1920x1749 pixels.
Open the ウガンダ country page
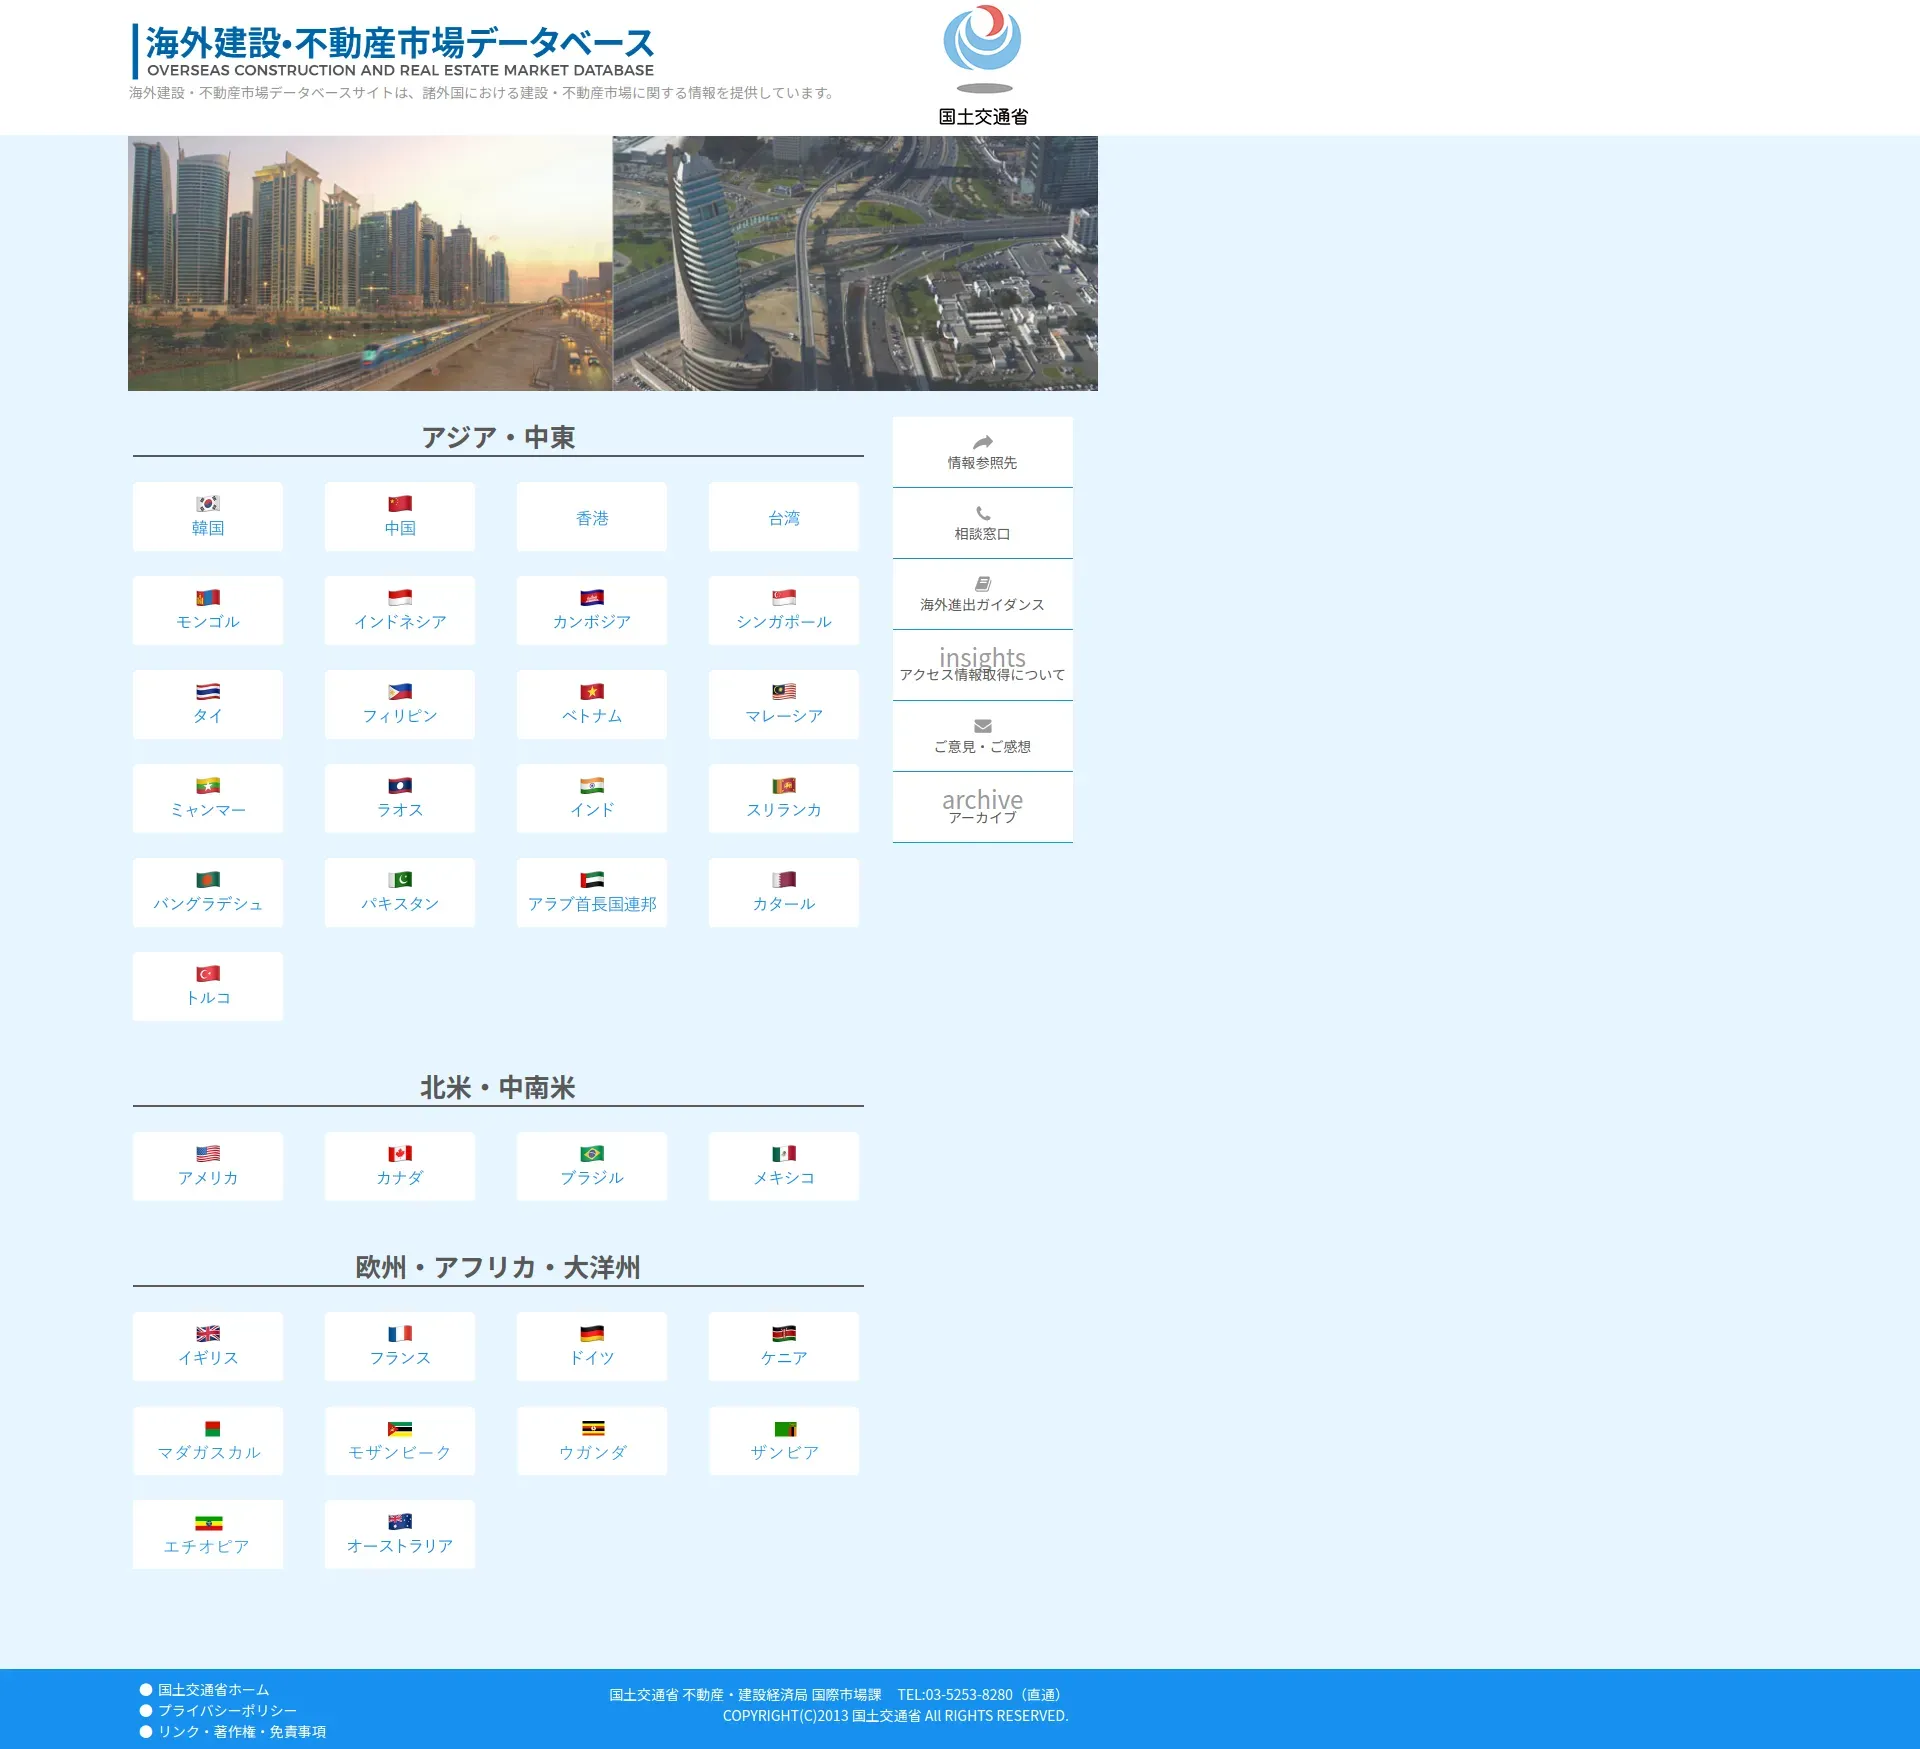pyautogui.click(x=592, y=1441)
